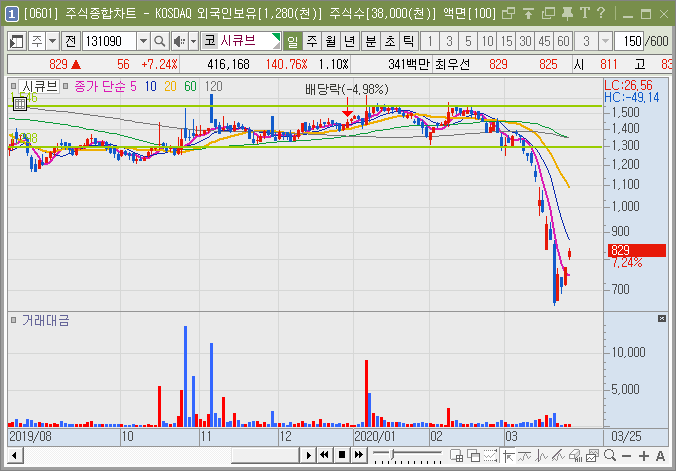Expand the interval dropdown next to 3

(x=605, y=41)
